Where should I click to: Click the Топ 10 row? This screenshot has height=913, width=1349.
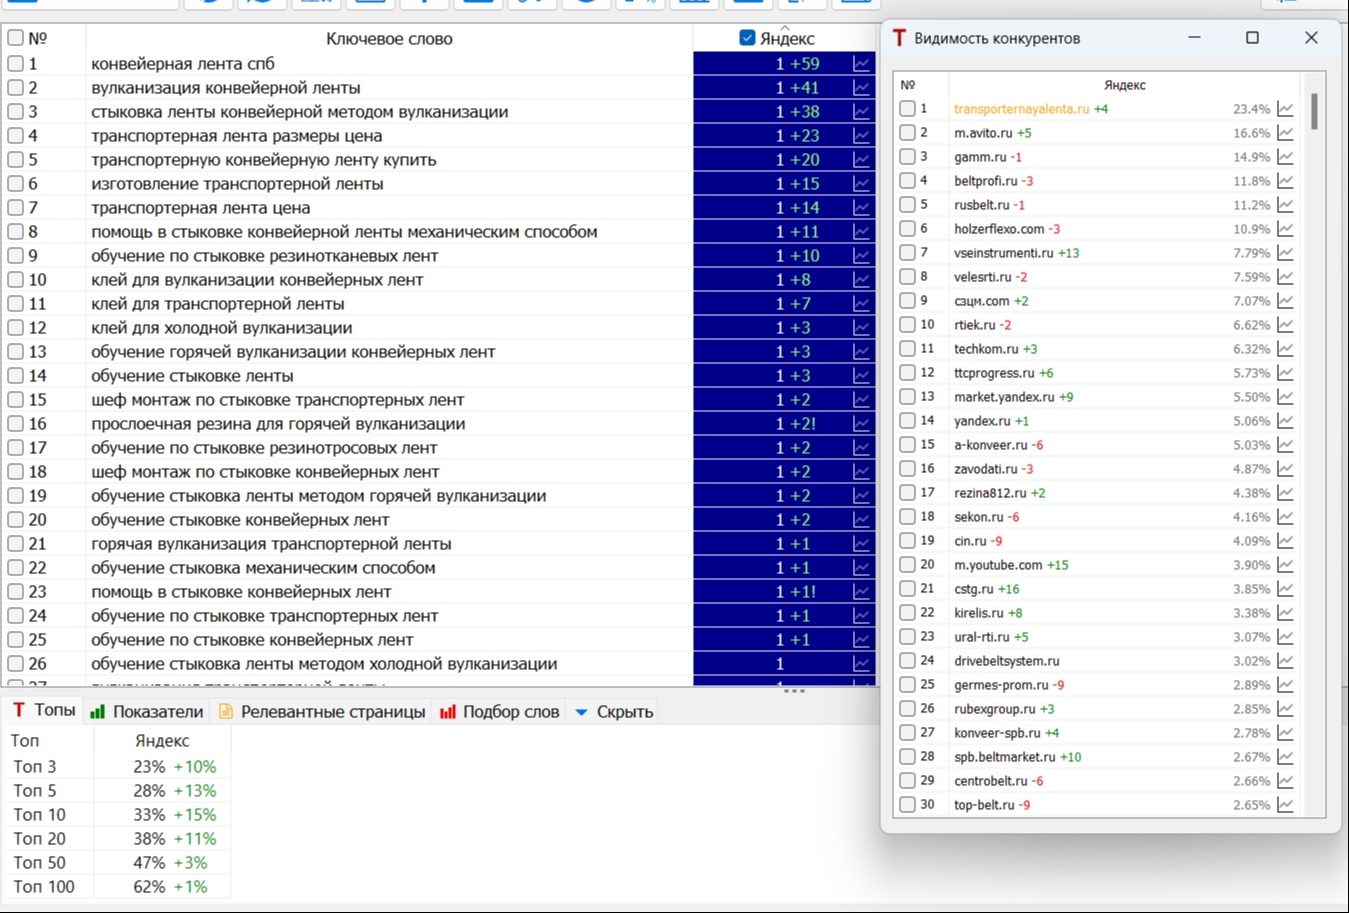tap(118, 815)
